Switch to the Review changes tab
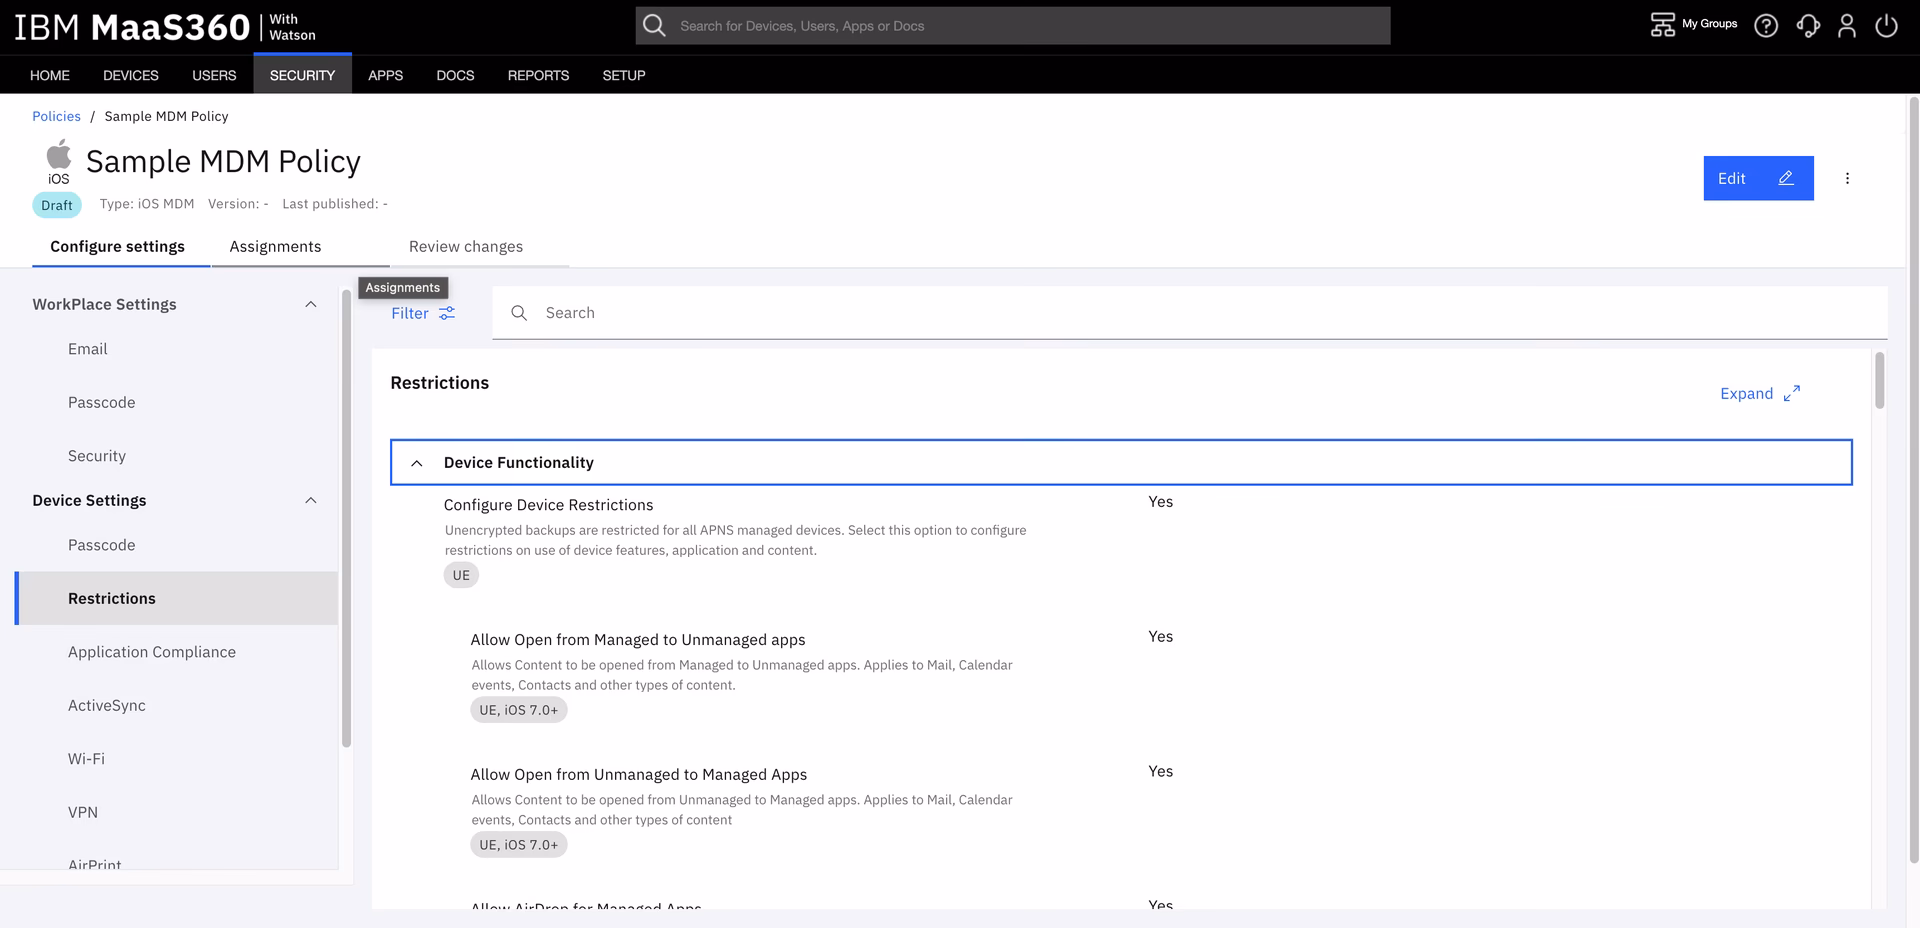 tap(465, 247)
